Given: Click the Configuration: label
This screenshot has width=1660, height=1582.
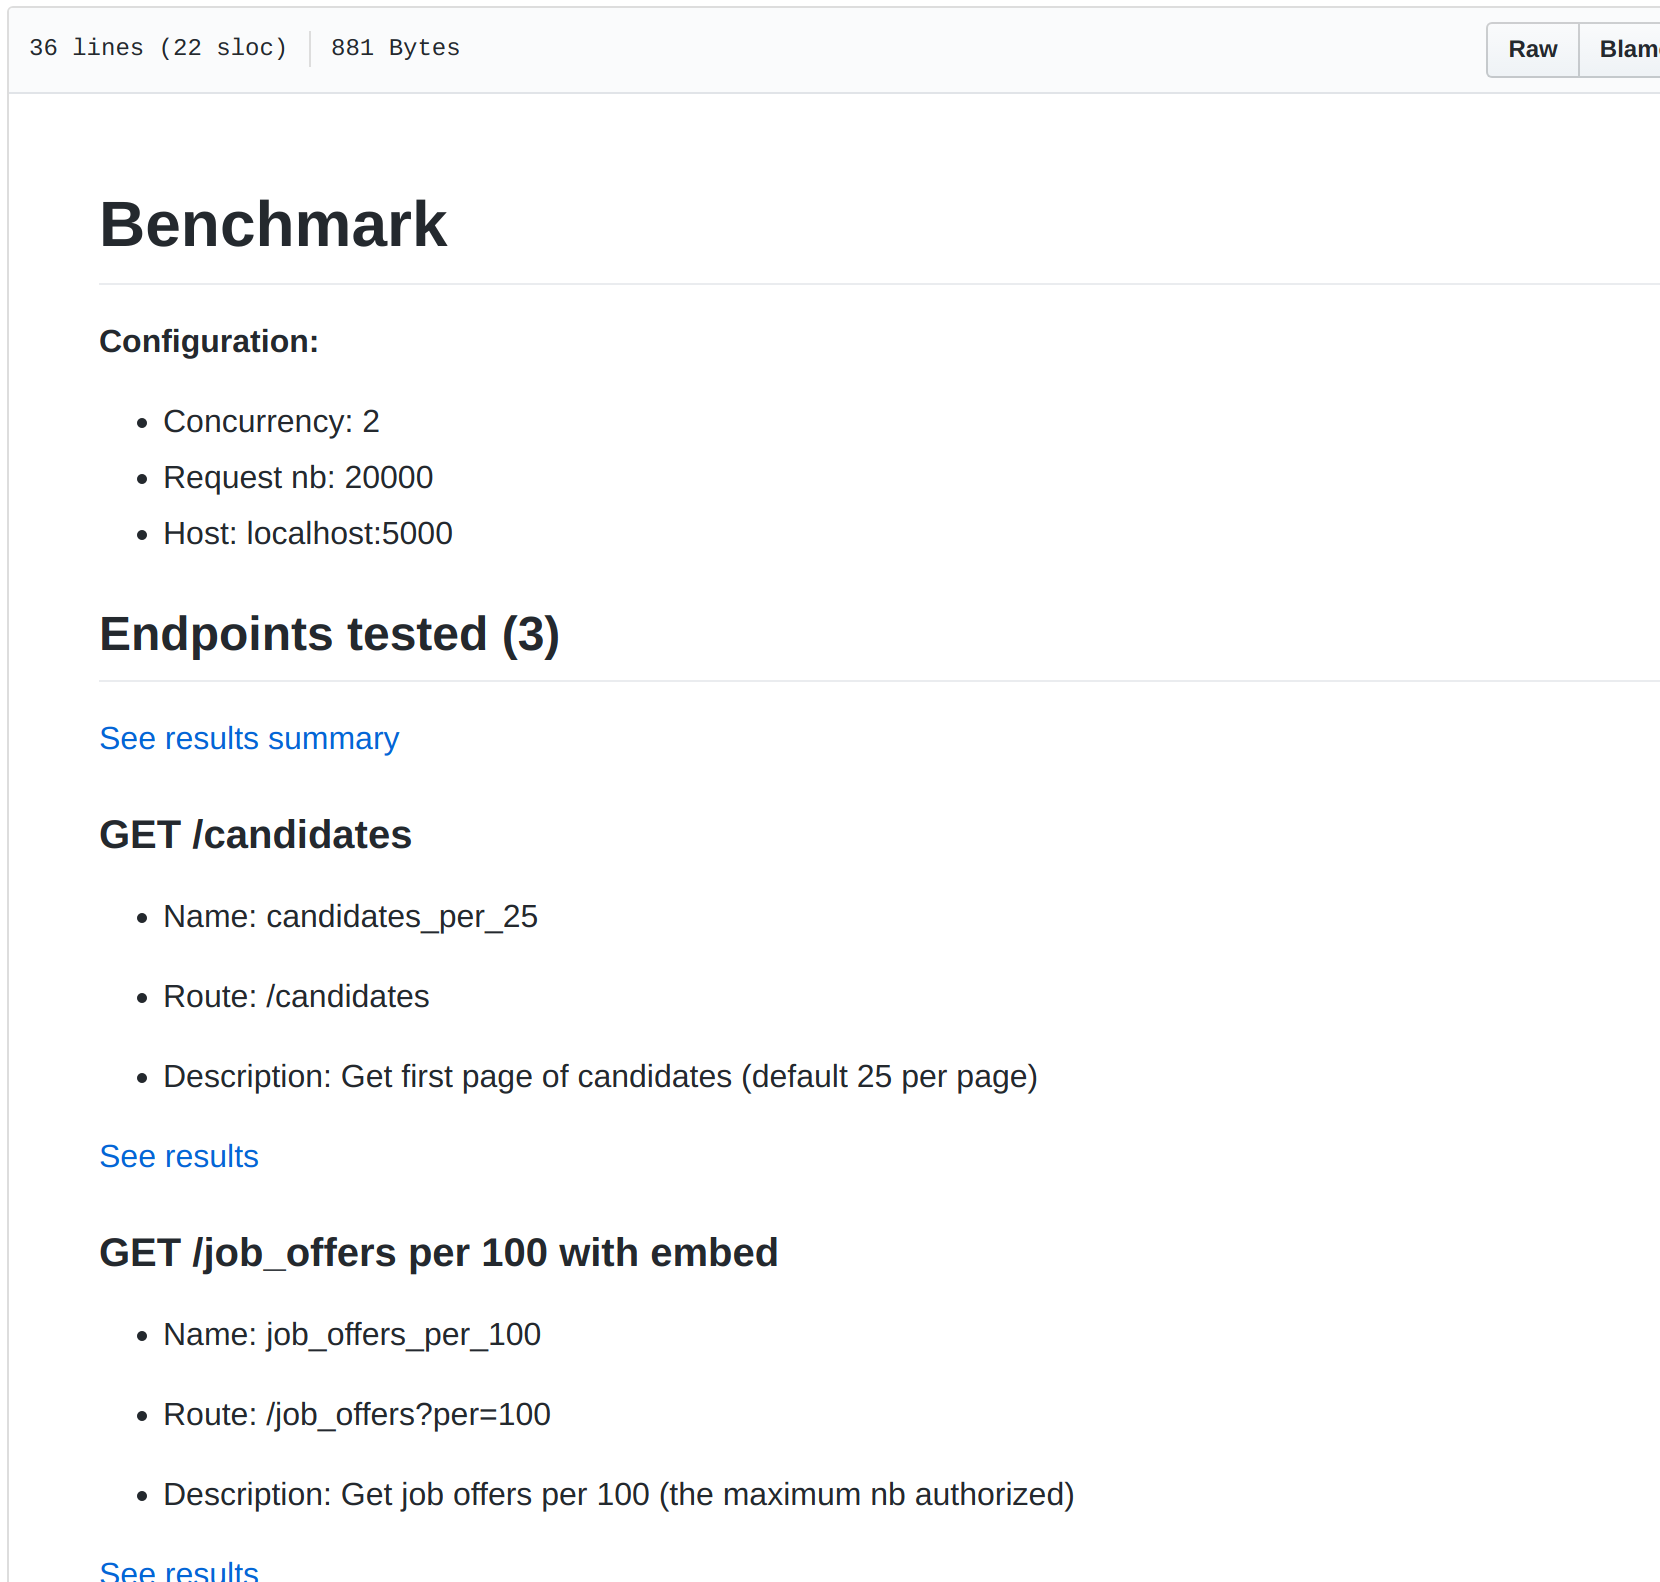Looking at the screenshot, I should tap(209, 342).
